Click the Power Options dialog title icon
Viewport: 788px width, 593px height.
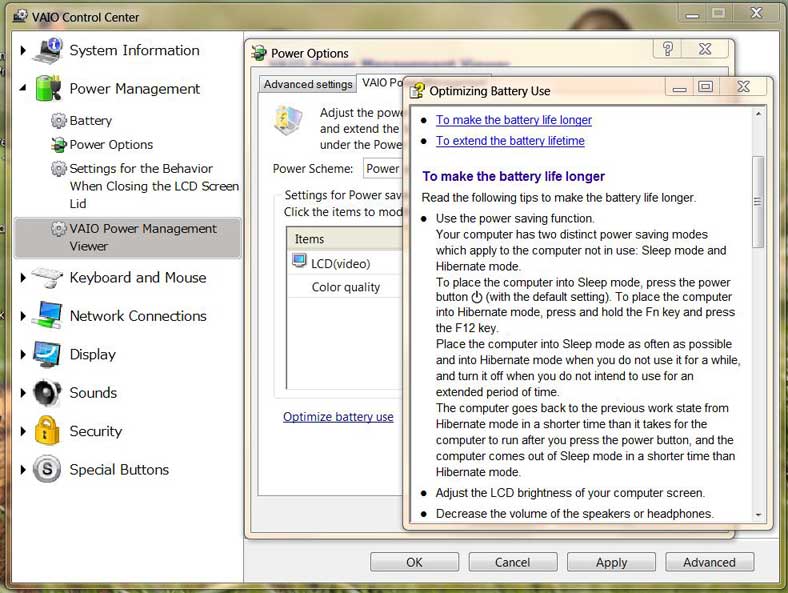point(259,53)
